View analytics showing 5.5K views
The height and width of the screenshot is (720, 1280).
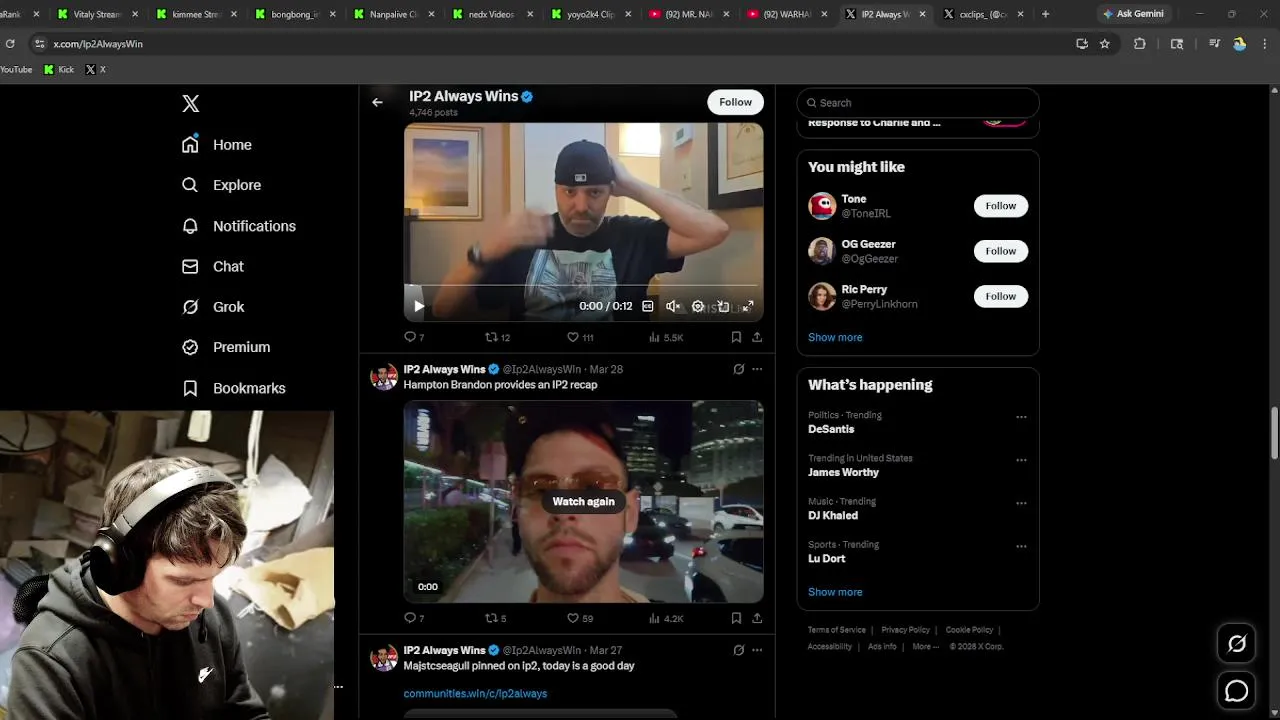(x=665, y=337)
